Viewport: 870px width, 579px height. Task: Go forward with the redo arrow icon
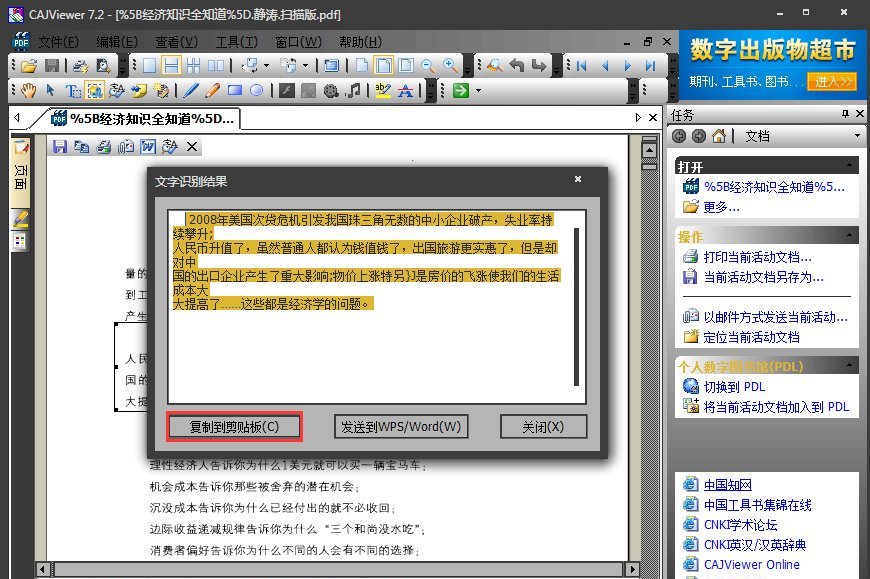click(x=539, y=66)
